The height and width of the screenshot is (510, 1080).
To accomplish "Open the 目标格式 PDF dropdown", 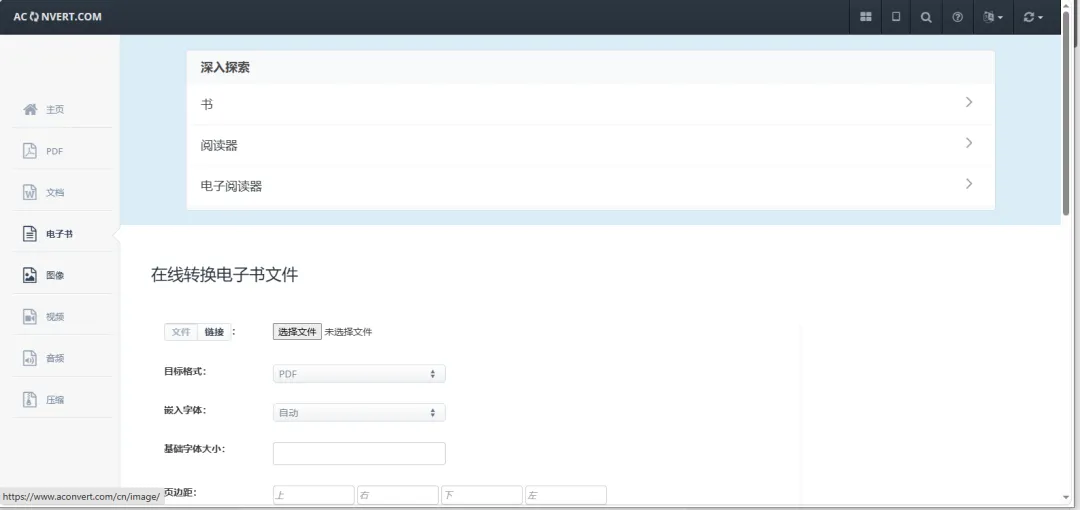I will click(x=359, y=374).
